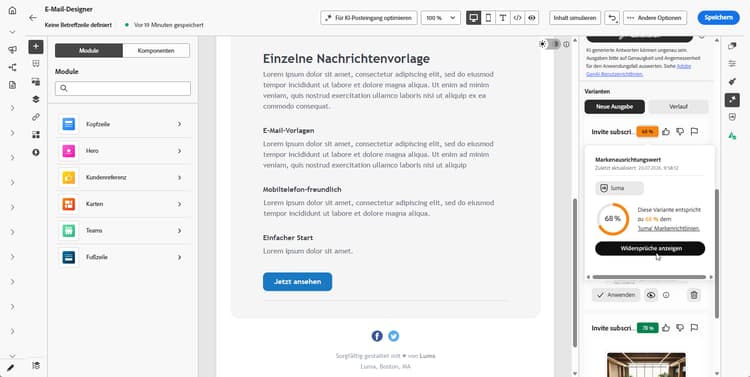The image size is (750, 377).
Task: Switch to the Module tab
Action: (89, 51)
